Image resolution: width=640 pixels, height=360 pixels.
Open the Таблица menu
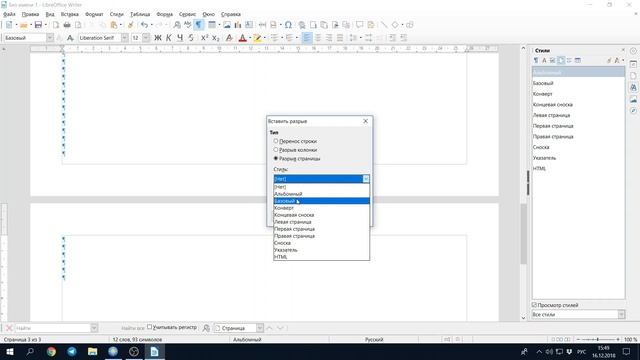tap(140, 14)
